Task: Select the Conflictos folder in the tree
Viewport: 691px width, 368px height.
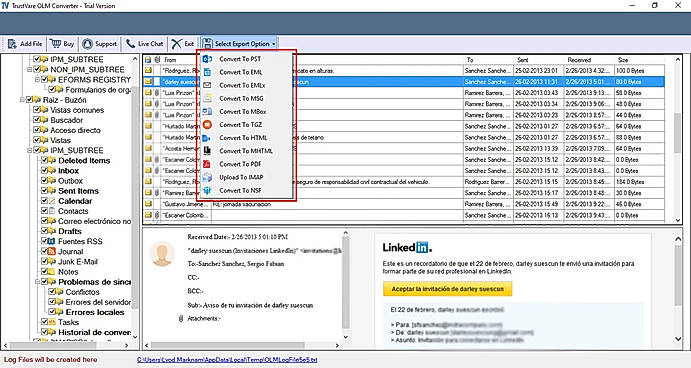Action: pos(82,292)
